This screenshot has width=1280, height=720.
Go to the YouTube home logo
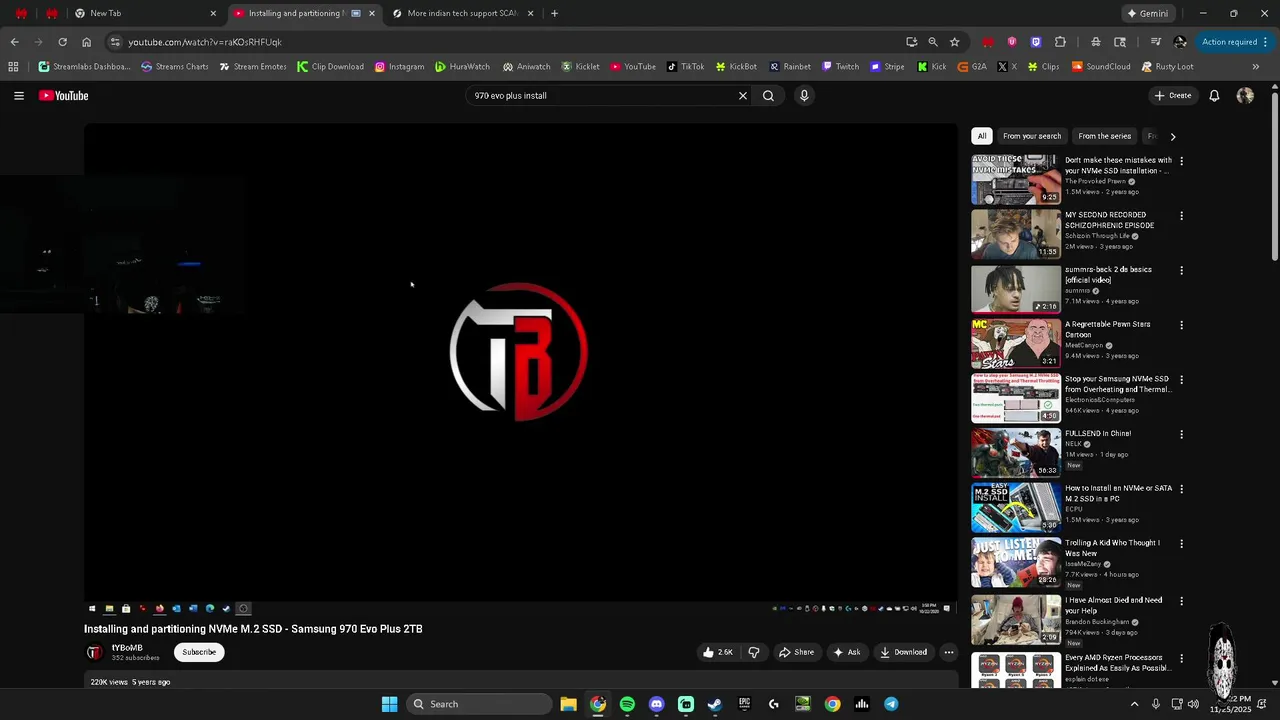(64, 96)
